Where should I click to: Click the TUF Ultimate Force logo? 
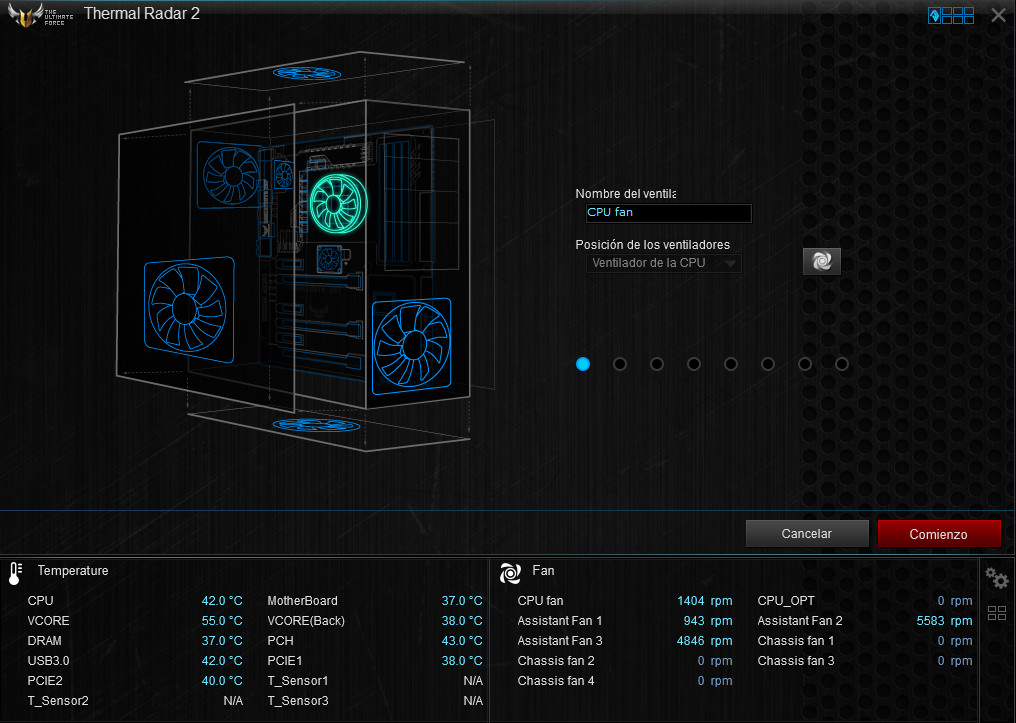40,15
